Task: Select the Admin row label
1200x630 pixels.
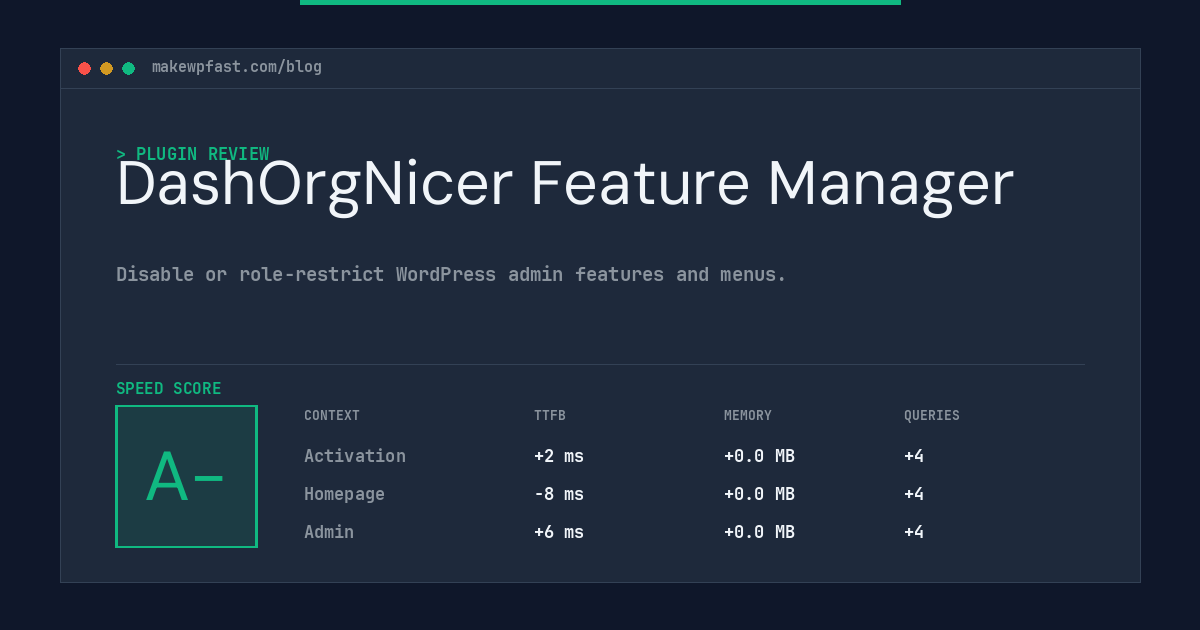Action: [x=329, y=532]
